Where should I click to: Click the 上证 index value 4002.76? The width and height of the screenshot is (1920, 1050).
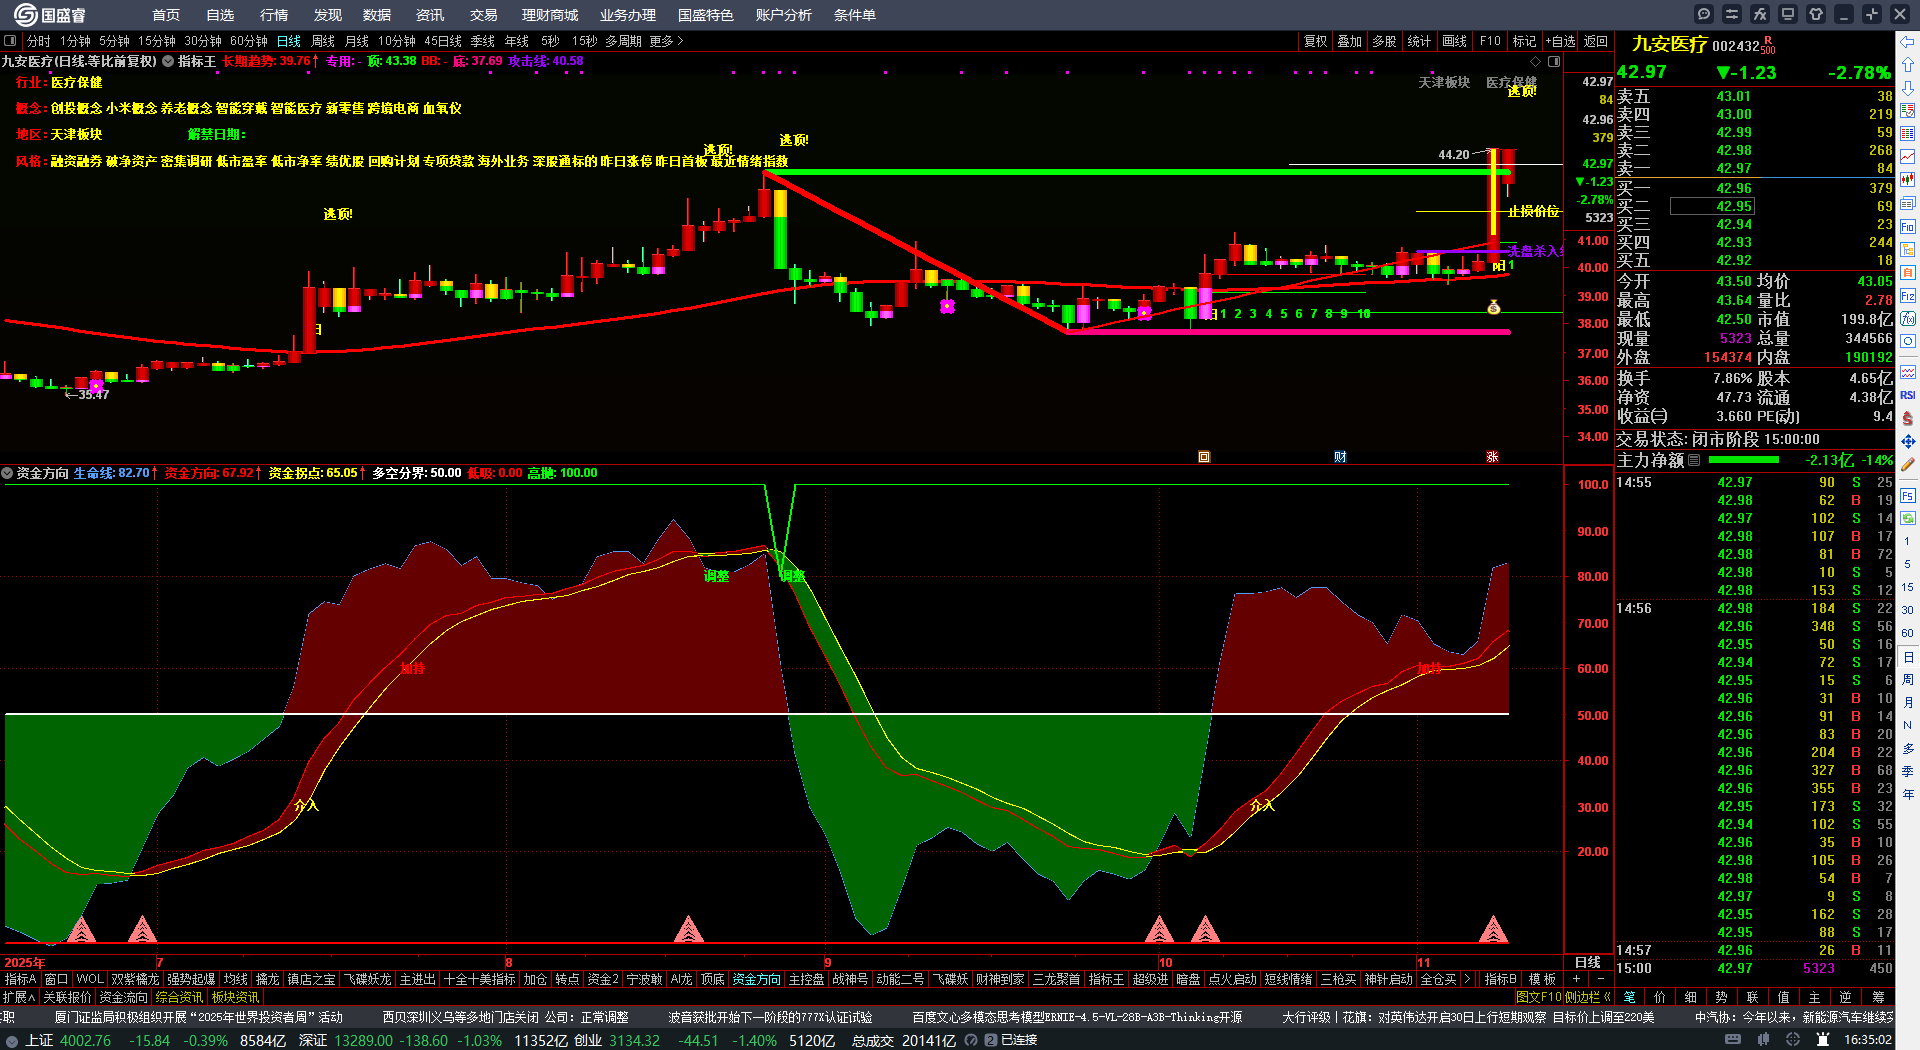[x=86, y=1041]
